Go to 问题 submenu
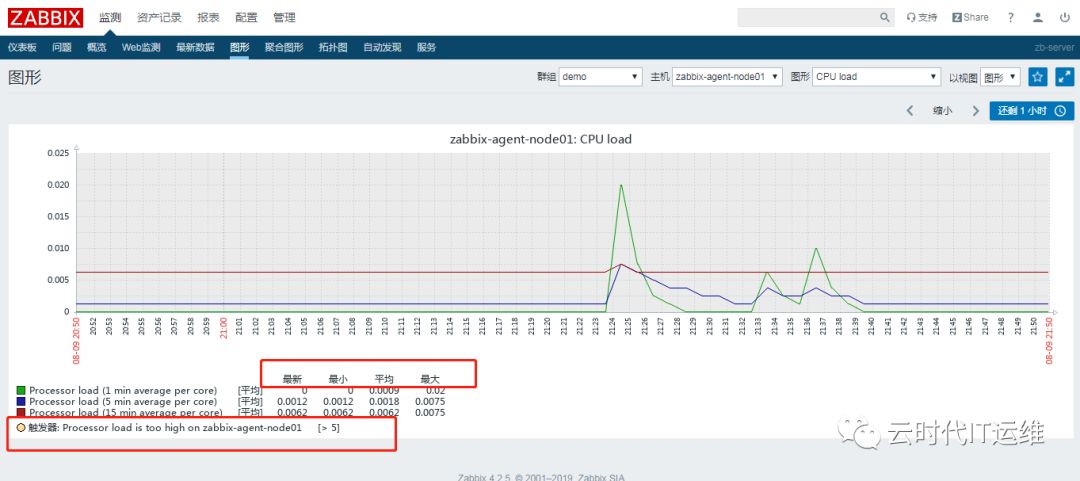 tap(61, 48)
